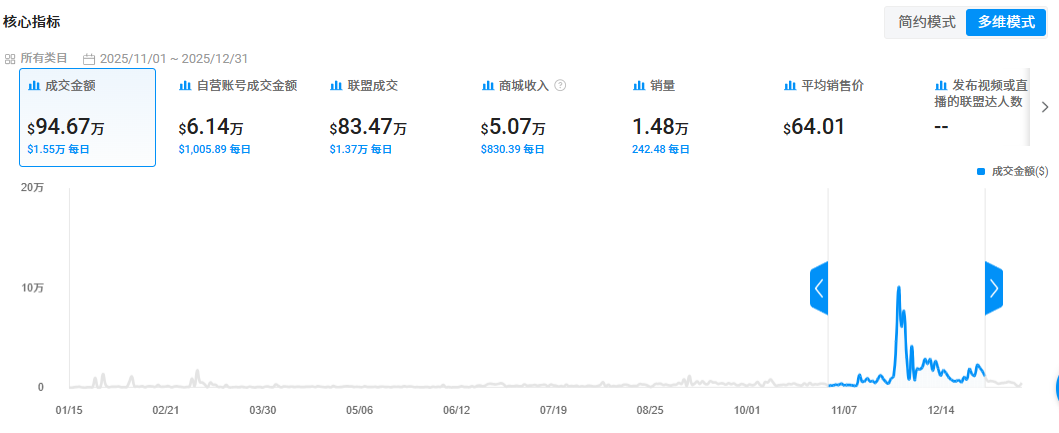This screenshot has height=433, width=1059.
Task: Click calendar icon before the date range
Action: (x=89, y=59)
